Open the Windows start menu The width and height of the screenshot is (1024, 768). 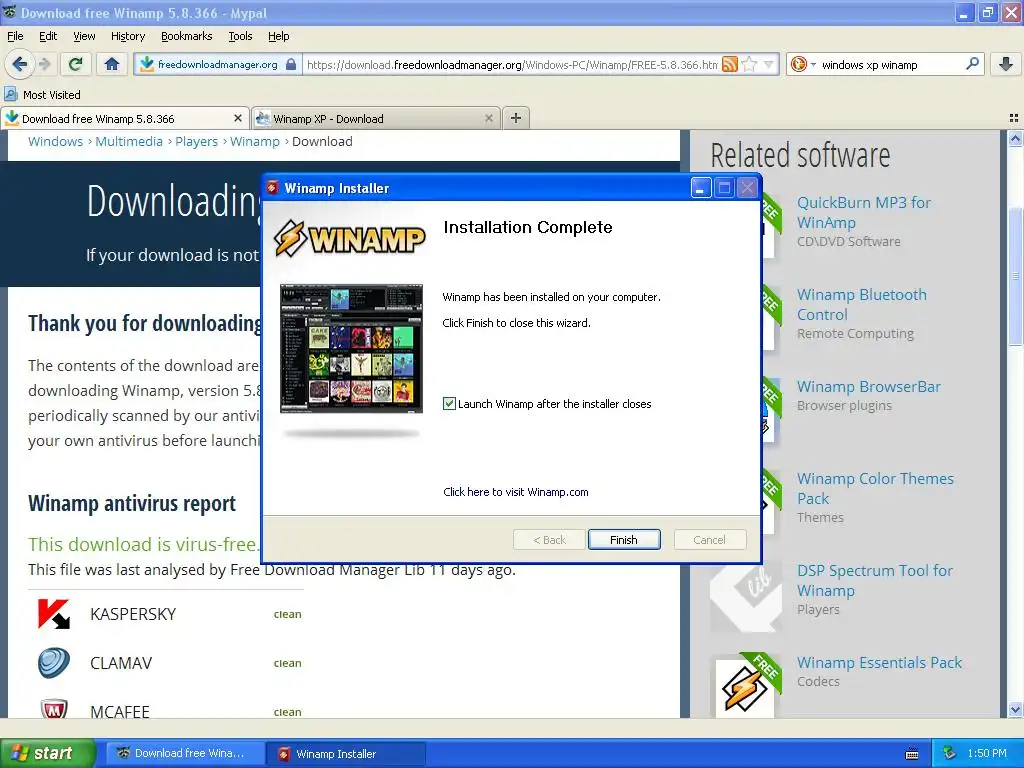[x=47, y=753]
